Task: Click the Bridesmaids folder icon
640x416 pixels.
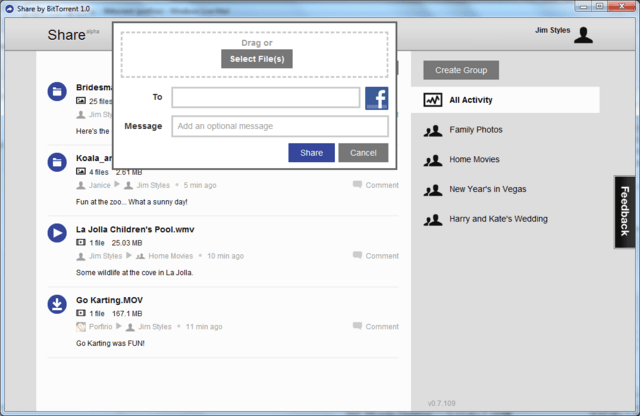Action: point(57,91)
